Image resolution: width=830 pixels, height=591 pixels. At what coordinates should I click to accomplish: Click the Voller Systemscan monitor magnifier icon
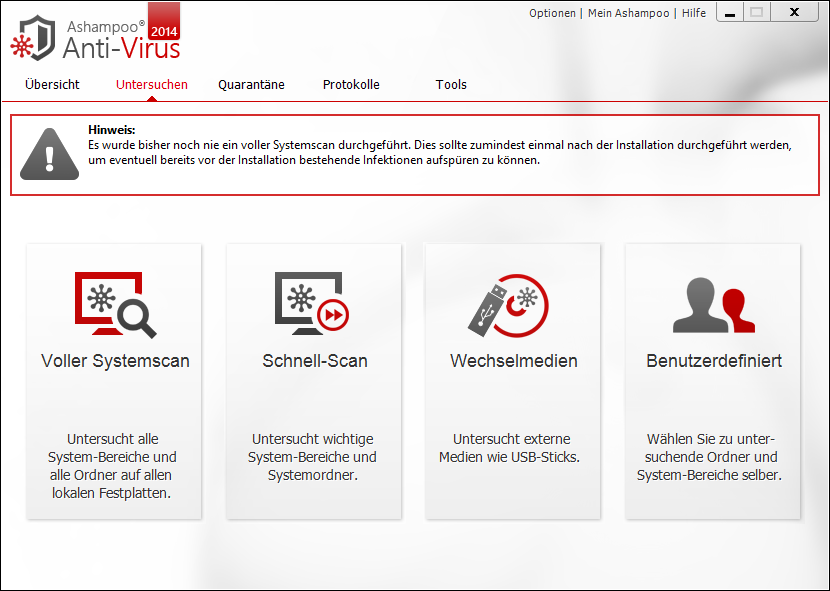tap(115, 305)
